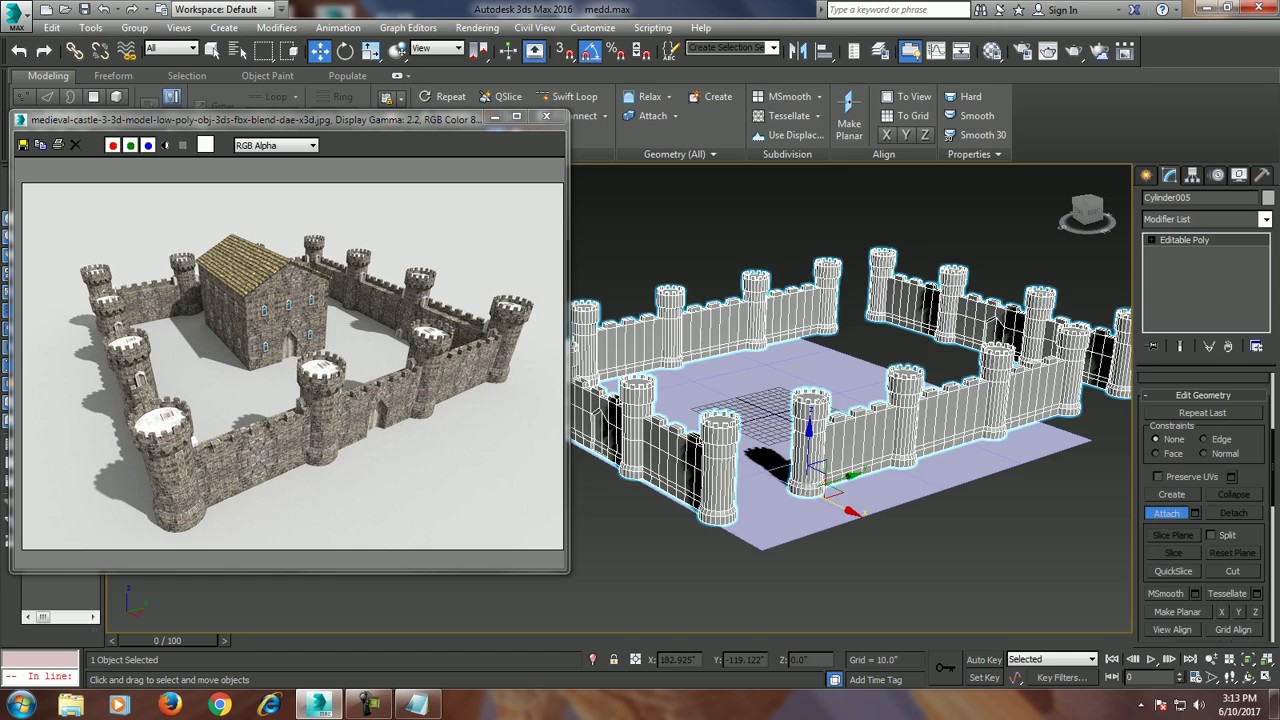1280x720 pixels.
Task: Open Chrome from the Windows taskbar
Action: (219, 705)
